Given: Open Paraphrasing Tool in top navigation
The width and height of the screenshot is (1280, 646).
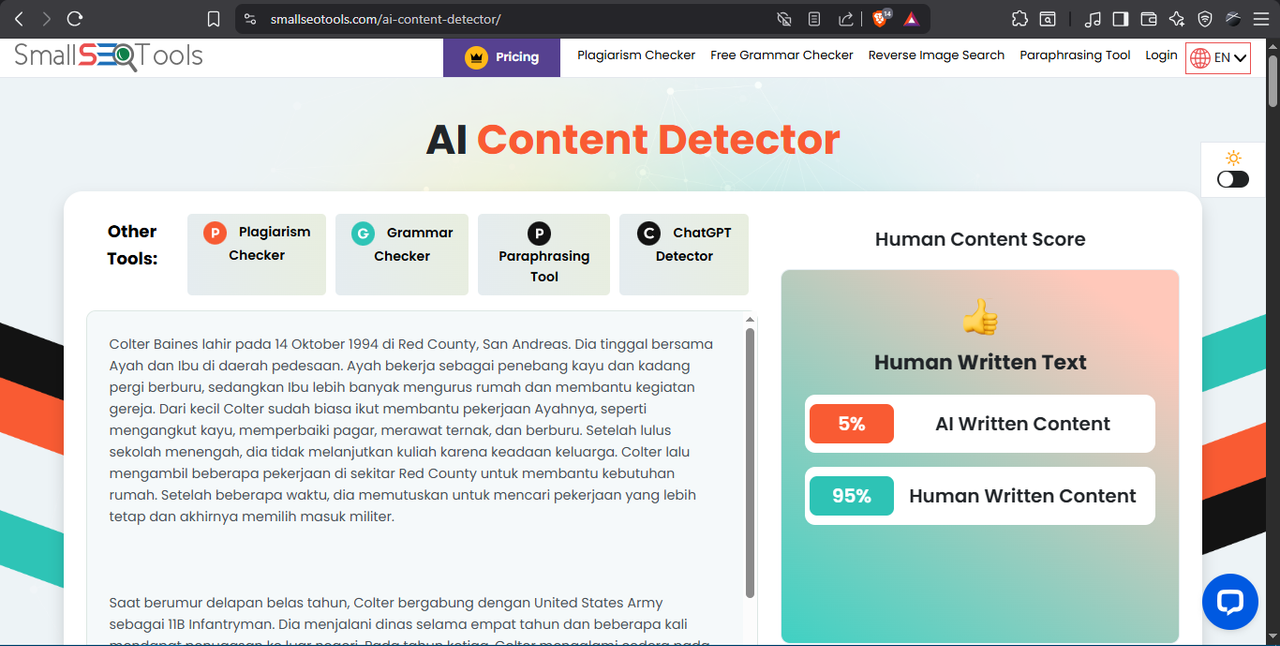Looking at the screenshot, I should (x=1075, y=55).
